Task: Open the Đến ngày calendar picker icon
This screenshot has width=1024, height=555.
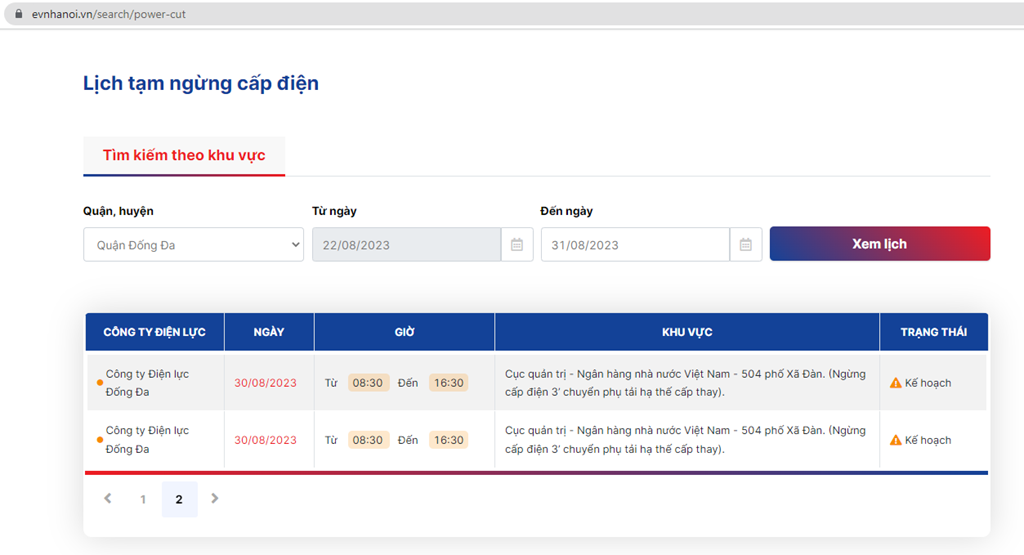Action: click(x=745, y=245)
